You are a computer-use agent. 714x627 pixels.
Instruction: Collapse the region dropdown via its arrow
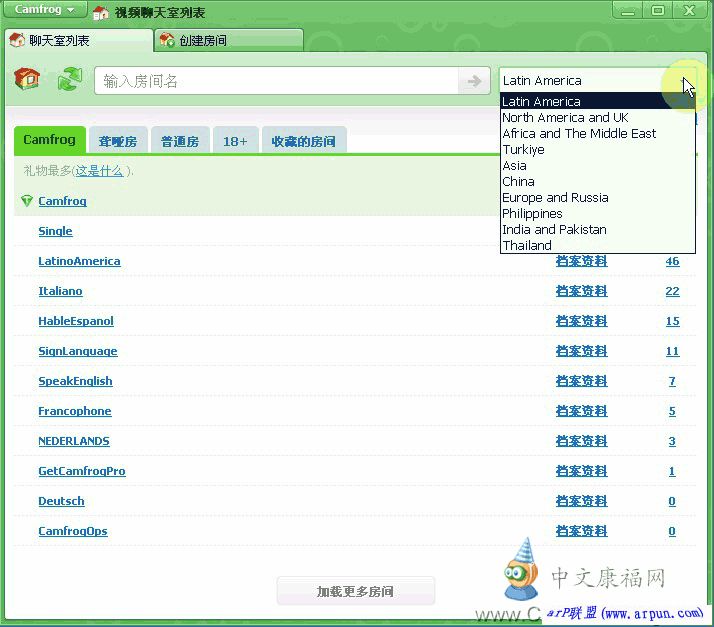(x=686, y=81)
